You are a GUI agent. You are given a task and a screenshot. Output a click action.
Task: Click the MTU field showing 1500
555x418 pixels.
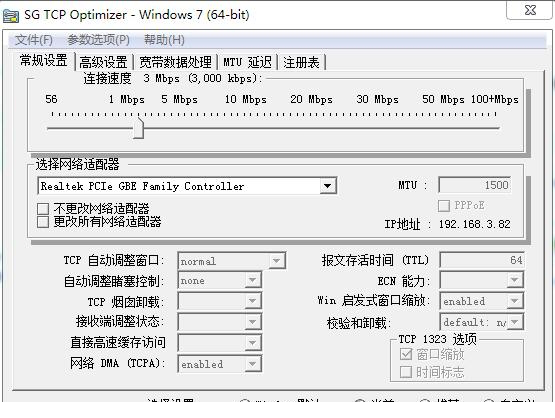[475, 185]
